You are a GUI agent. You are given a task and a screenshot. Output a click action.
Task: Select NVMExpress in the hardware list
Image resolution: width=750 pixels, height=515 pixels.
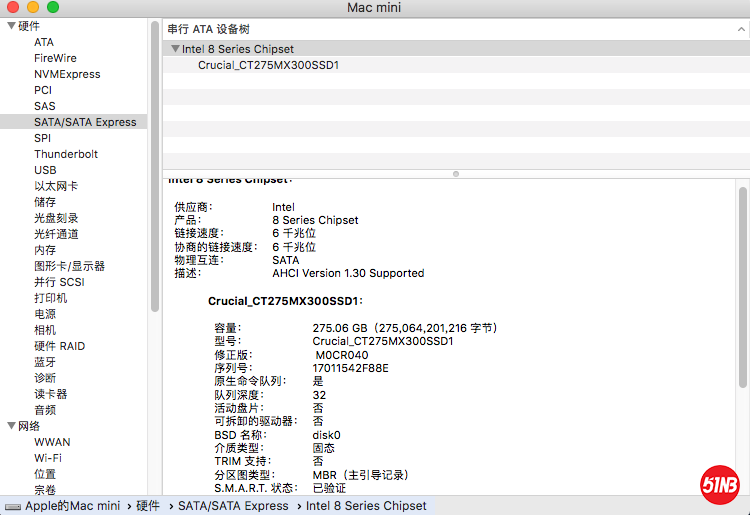pyautogui.click(x=67, y=74)
